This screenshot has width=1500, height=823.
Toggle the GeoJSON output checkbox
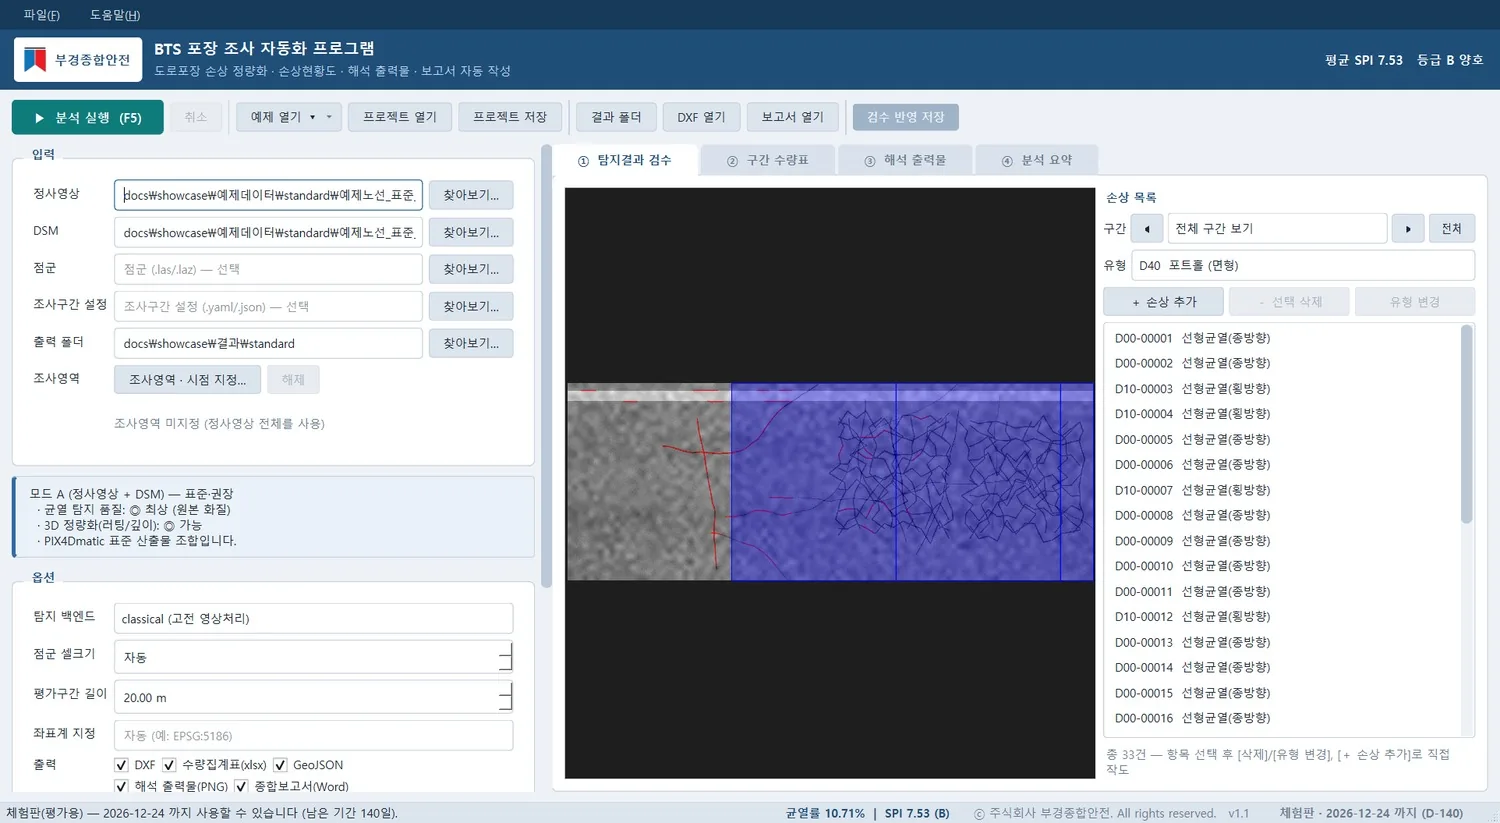pyautogui.click(x=280, y=765)
